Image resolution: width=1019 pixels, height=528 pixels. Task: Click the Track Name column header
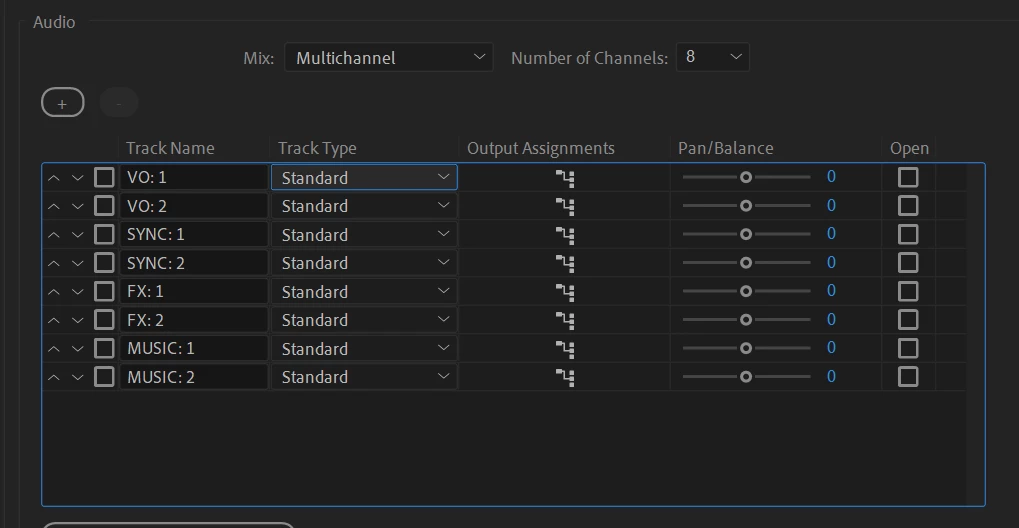point(170,148)
